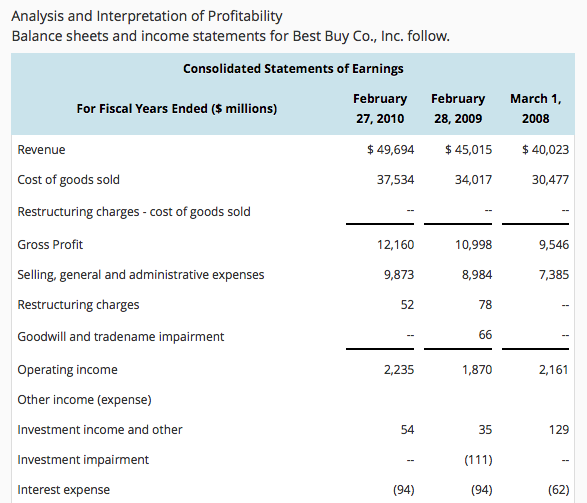Click the Investment income and other label
Viewport: 587px width, 503px height.
coord(100,430)
